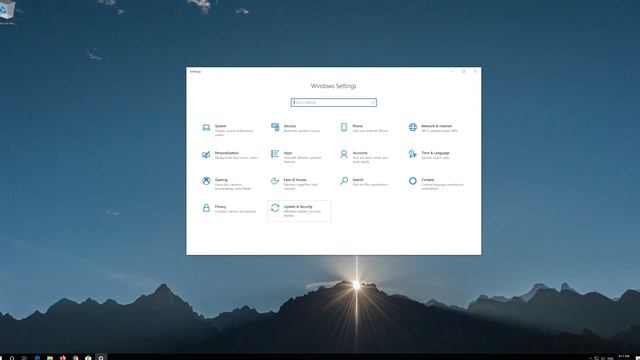Open the Time & Language icon
Image resolution: width=640 pixels, height=360 pixels.
click(413, 154)
